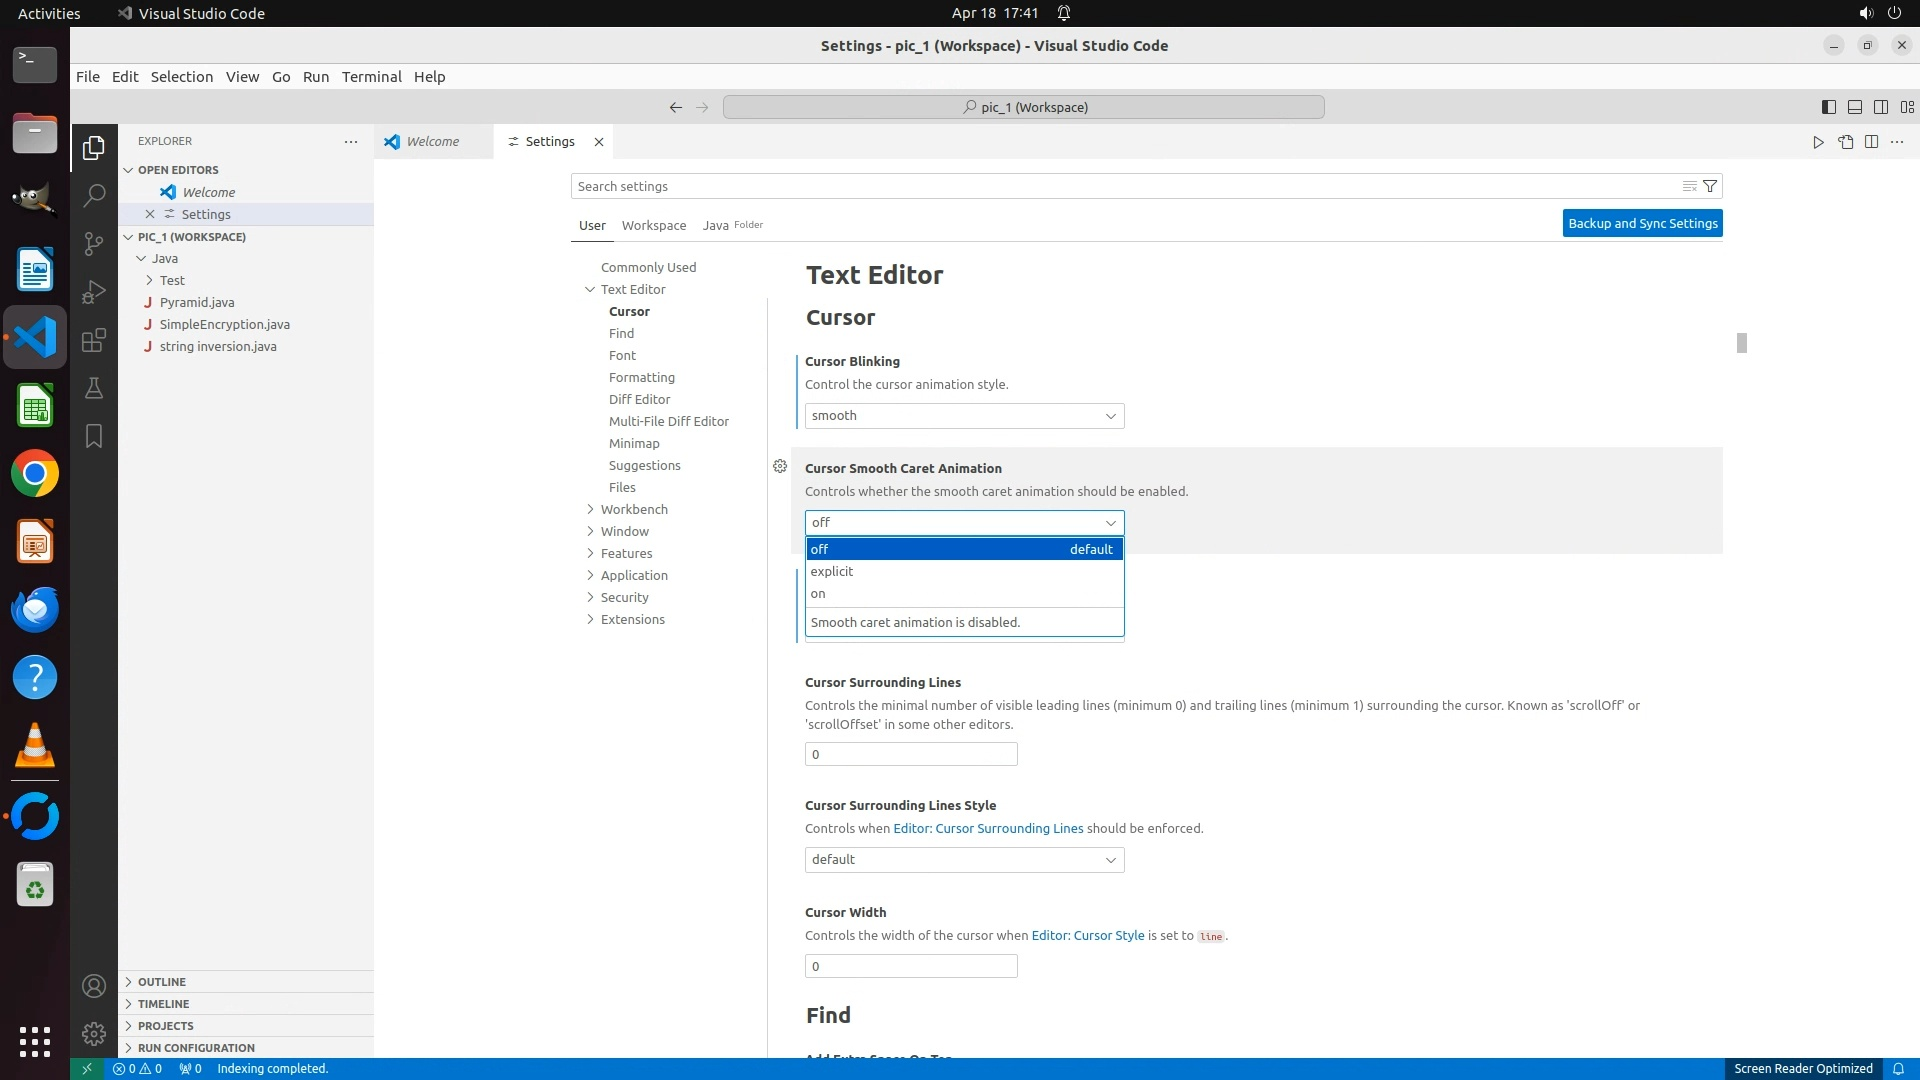Follow the Editor: Cursor Style link
Image resolution: width=1920 pixels, height=1080 pixels.
[1087, 936]
